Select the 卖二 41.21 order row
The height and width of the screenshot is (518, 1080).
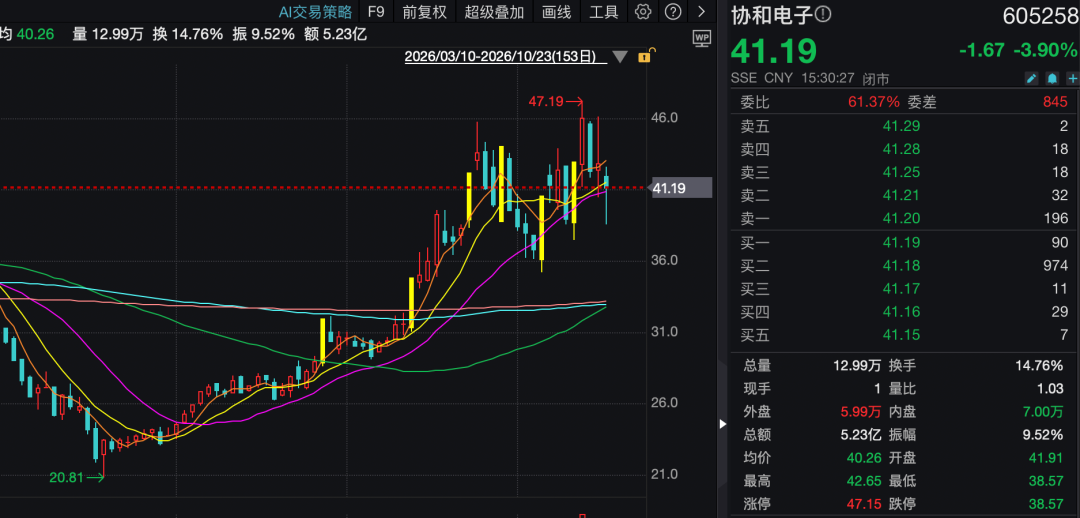point(904,196)
